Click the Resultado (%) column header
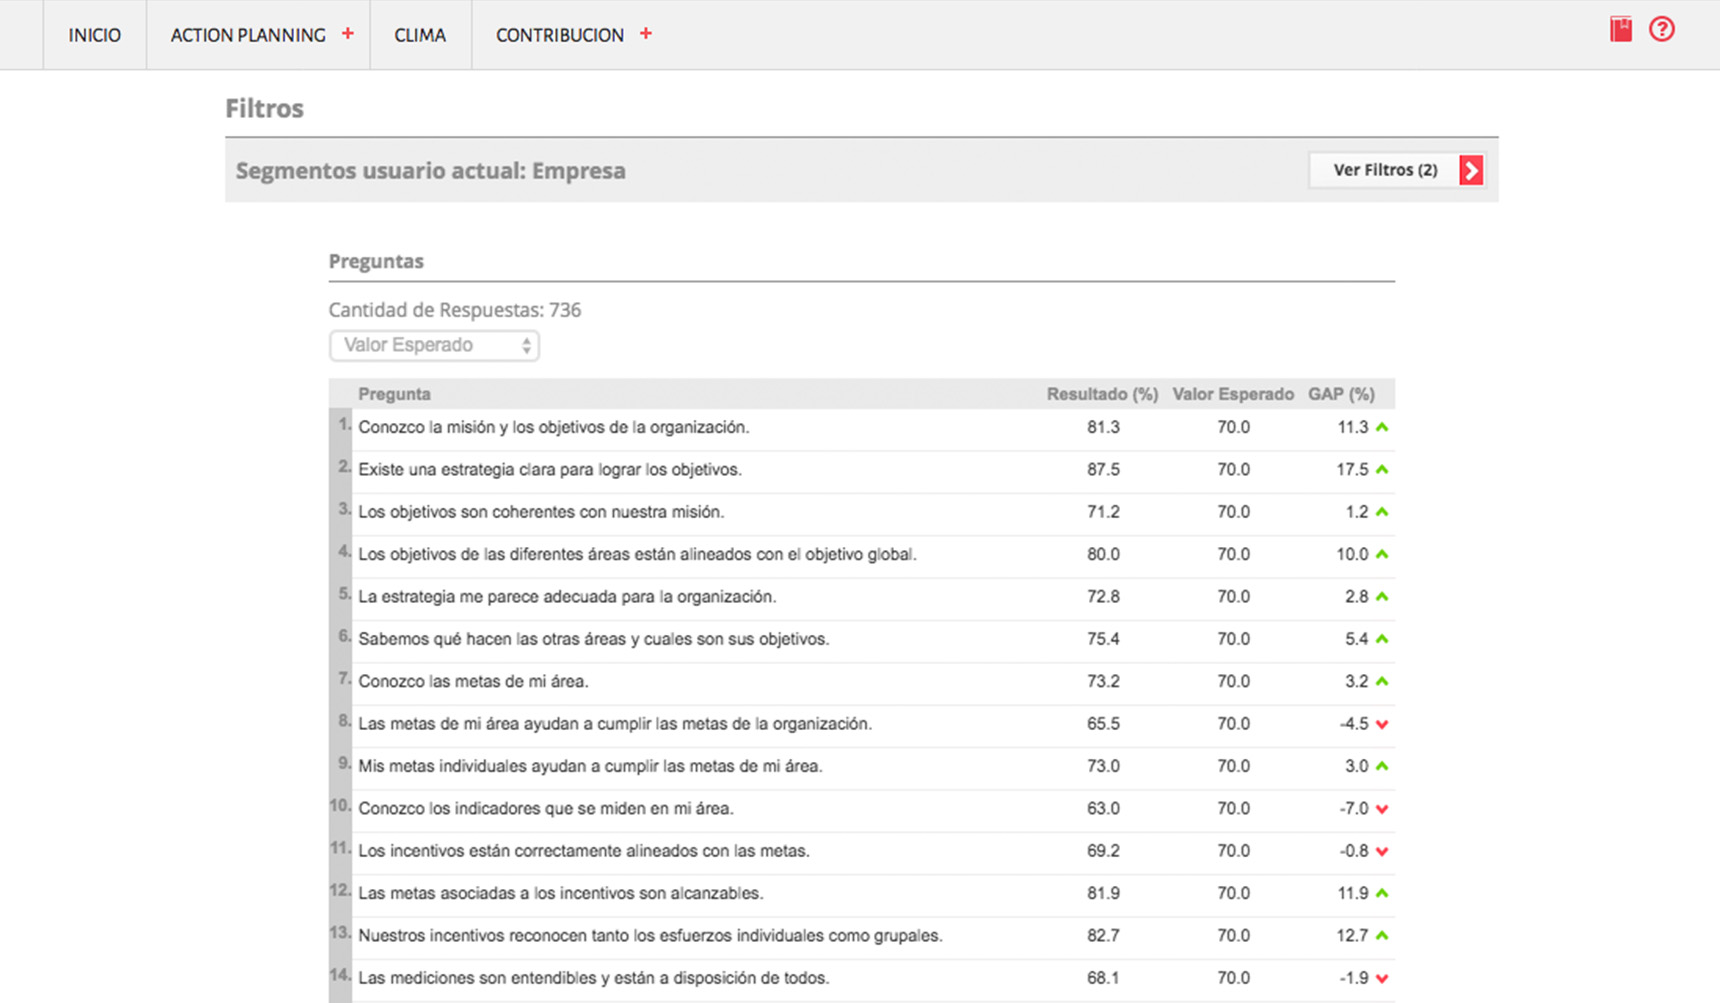 click(x=1102, y=394)
